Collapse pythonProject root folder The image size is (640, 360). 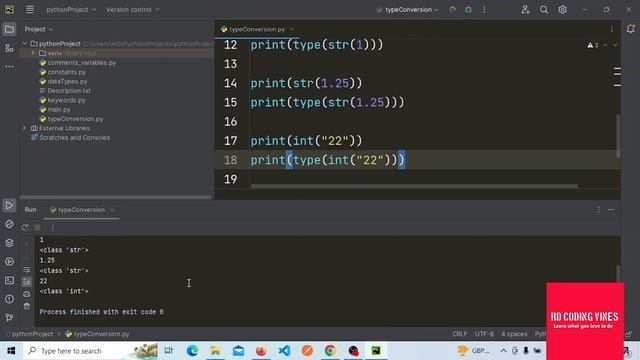click(x=25, y=44)
